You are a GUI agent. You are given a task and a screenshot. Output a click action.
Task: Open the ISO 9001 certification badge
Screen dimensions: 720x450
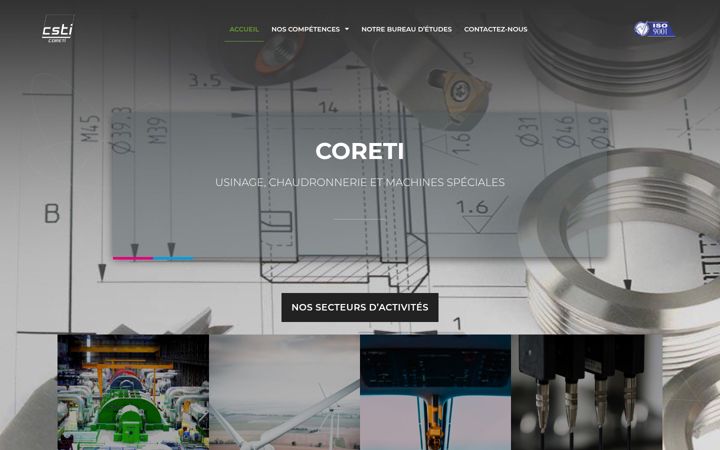pos(654,29)
